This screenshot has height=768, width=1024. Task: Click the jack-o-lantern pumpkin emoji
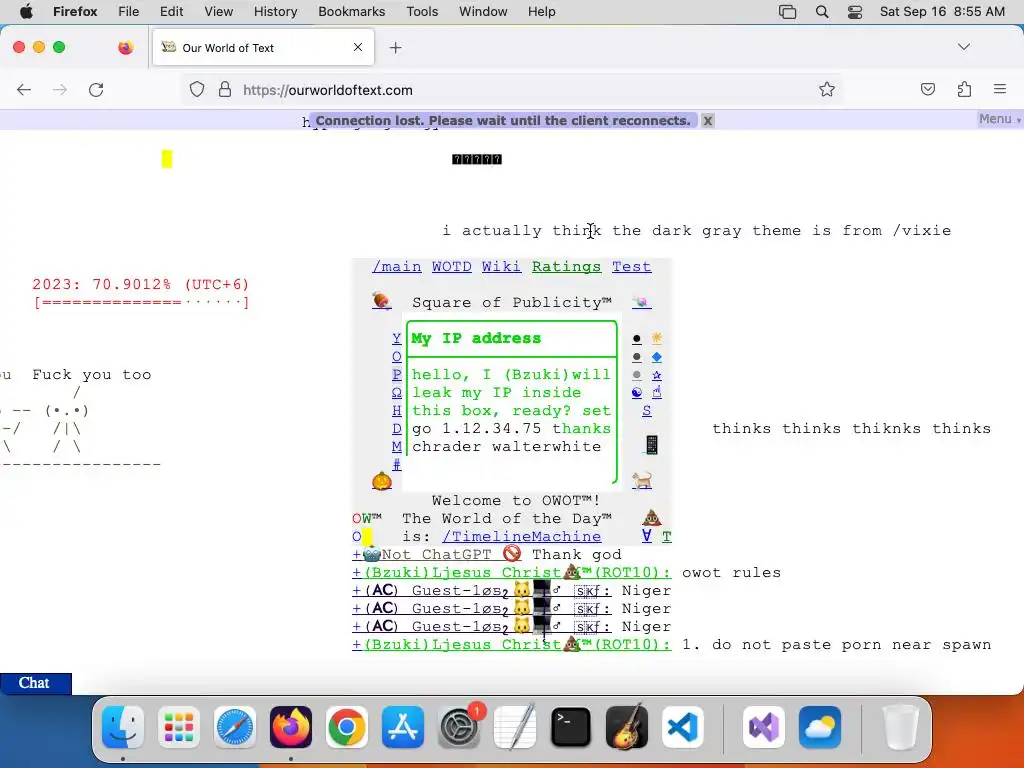(x=381, y=481)
